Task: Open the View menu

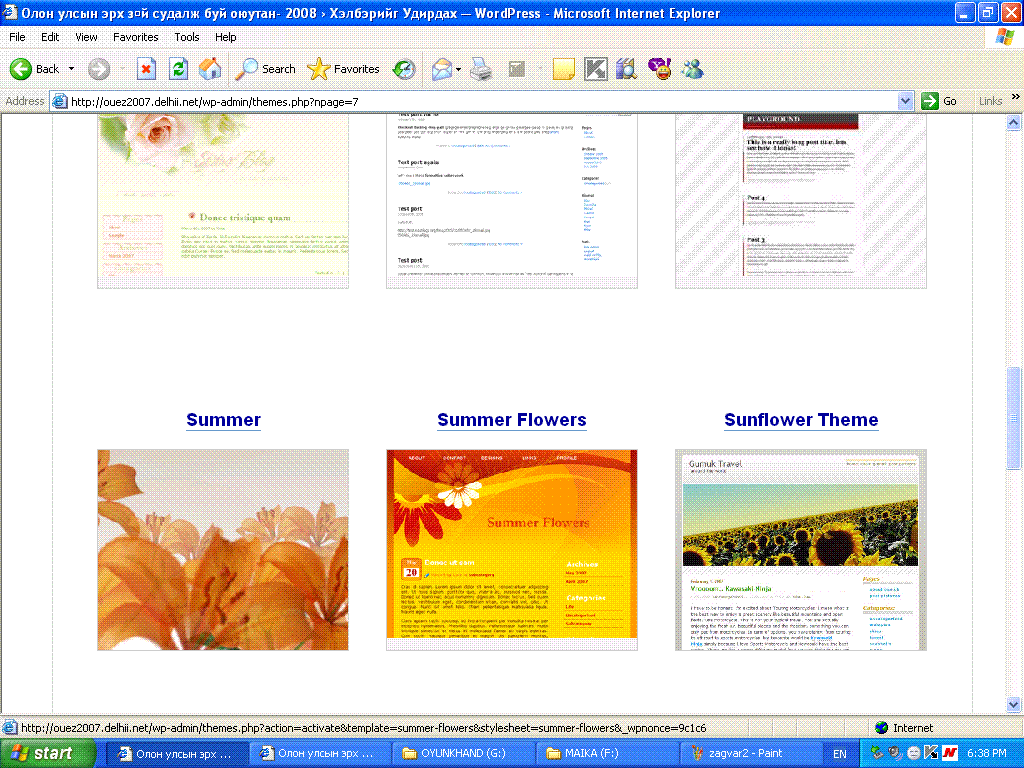Action: (87, 37)
